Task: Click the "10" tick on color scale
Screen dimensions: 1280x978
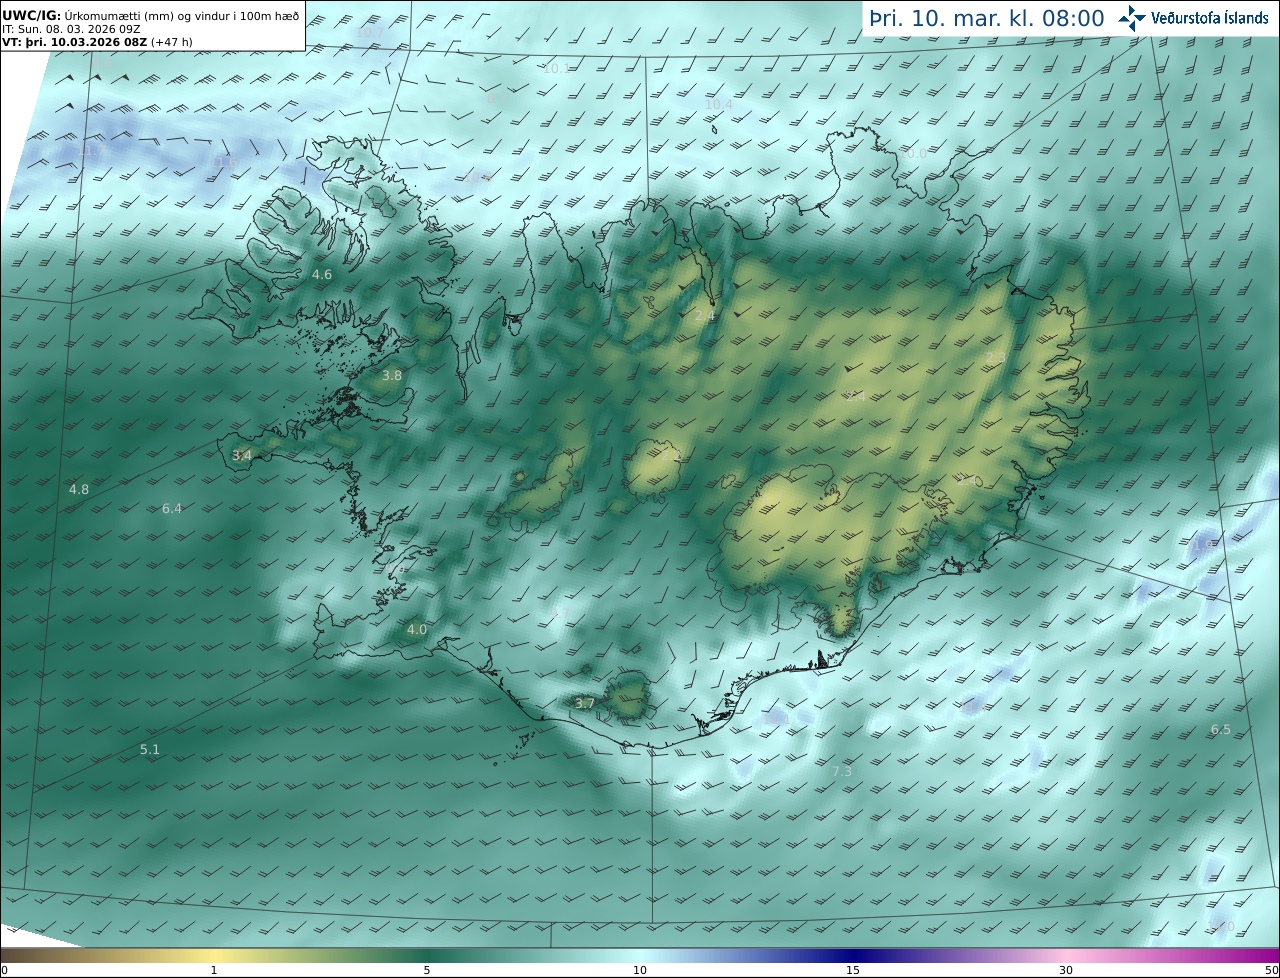Action: (x=640, y=970)
